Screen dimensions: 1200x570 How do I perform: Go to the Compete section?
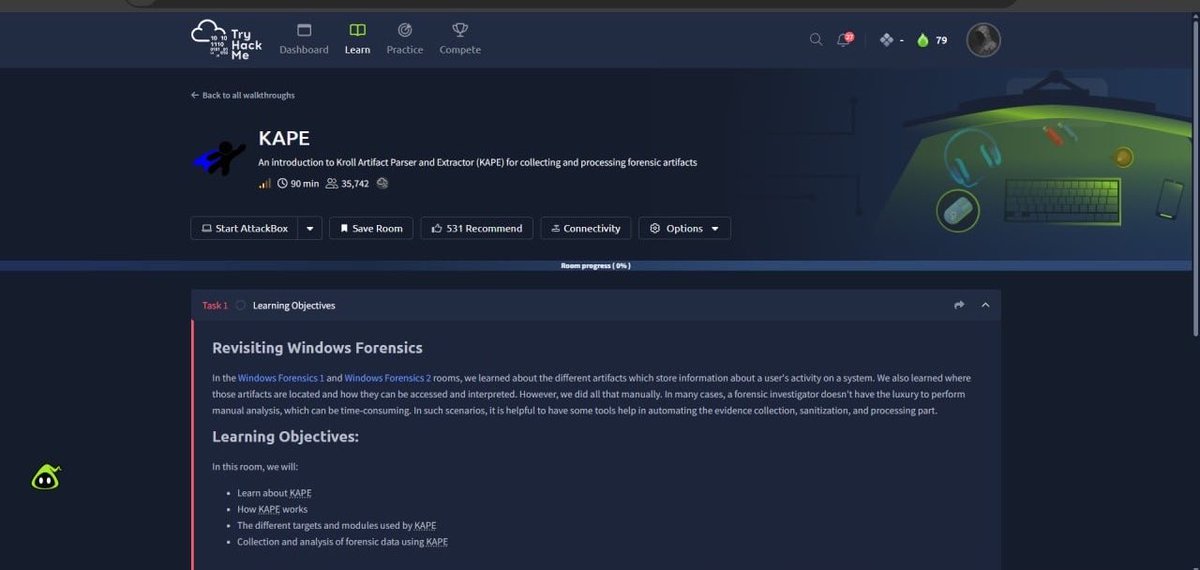click(x=460, y=39)
